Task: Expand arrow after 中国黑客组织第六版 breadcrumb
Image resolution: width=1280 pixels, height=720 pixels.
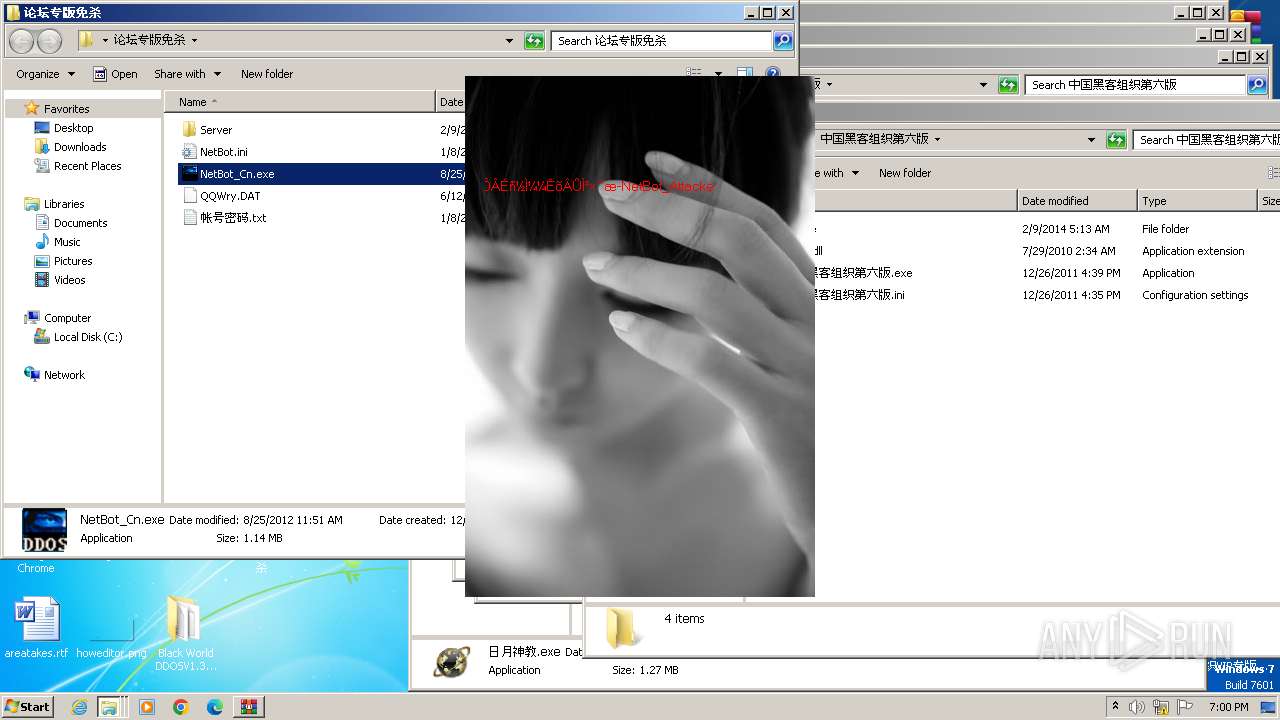Action: coord(936,139)
